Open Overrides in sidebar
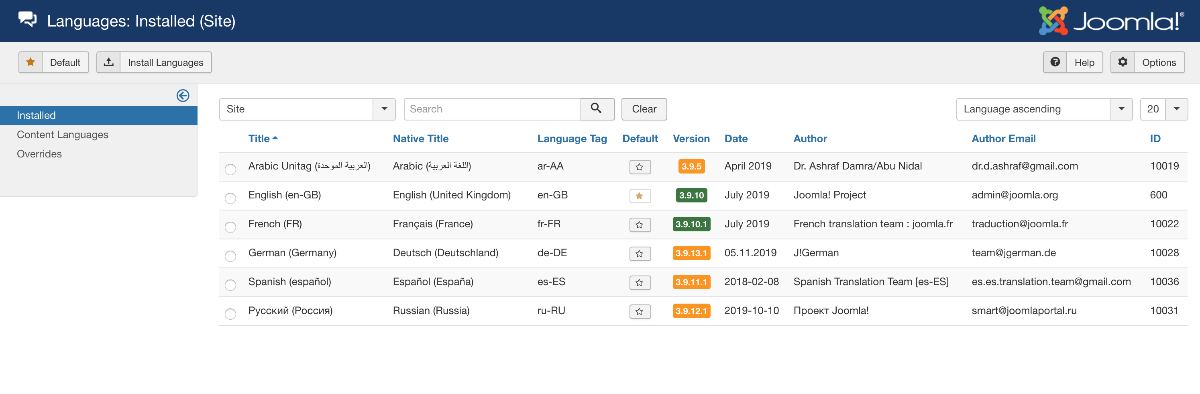 39,154
